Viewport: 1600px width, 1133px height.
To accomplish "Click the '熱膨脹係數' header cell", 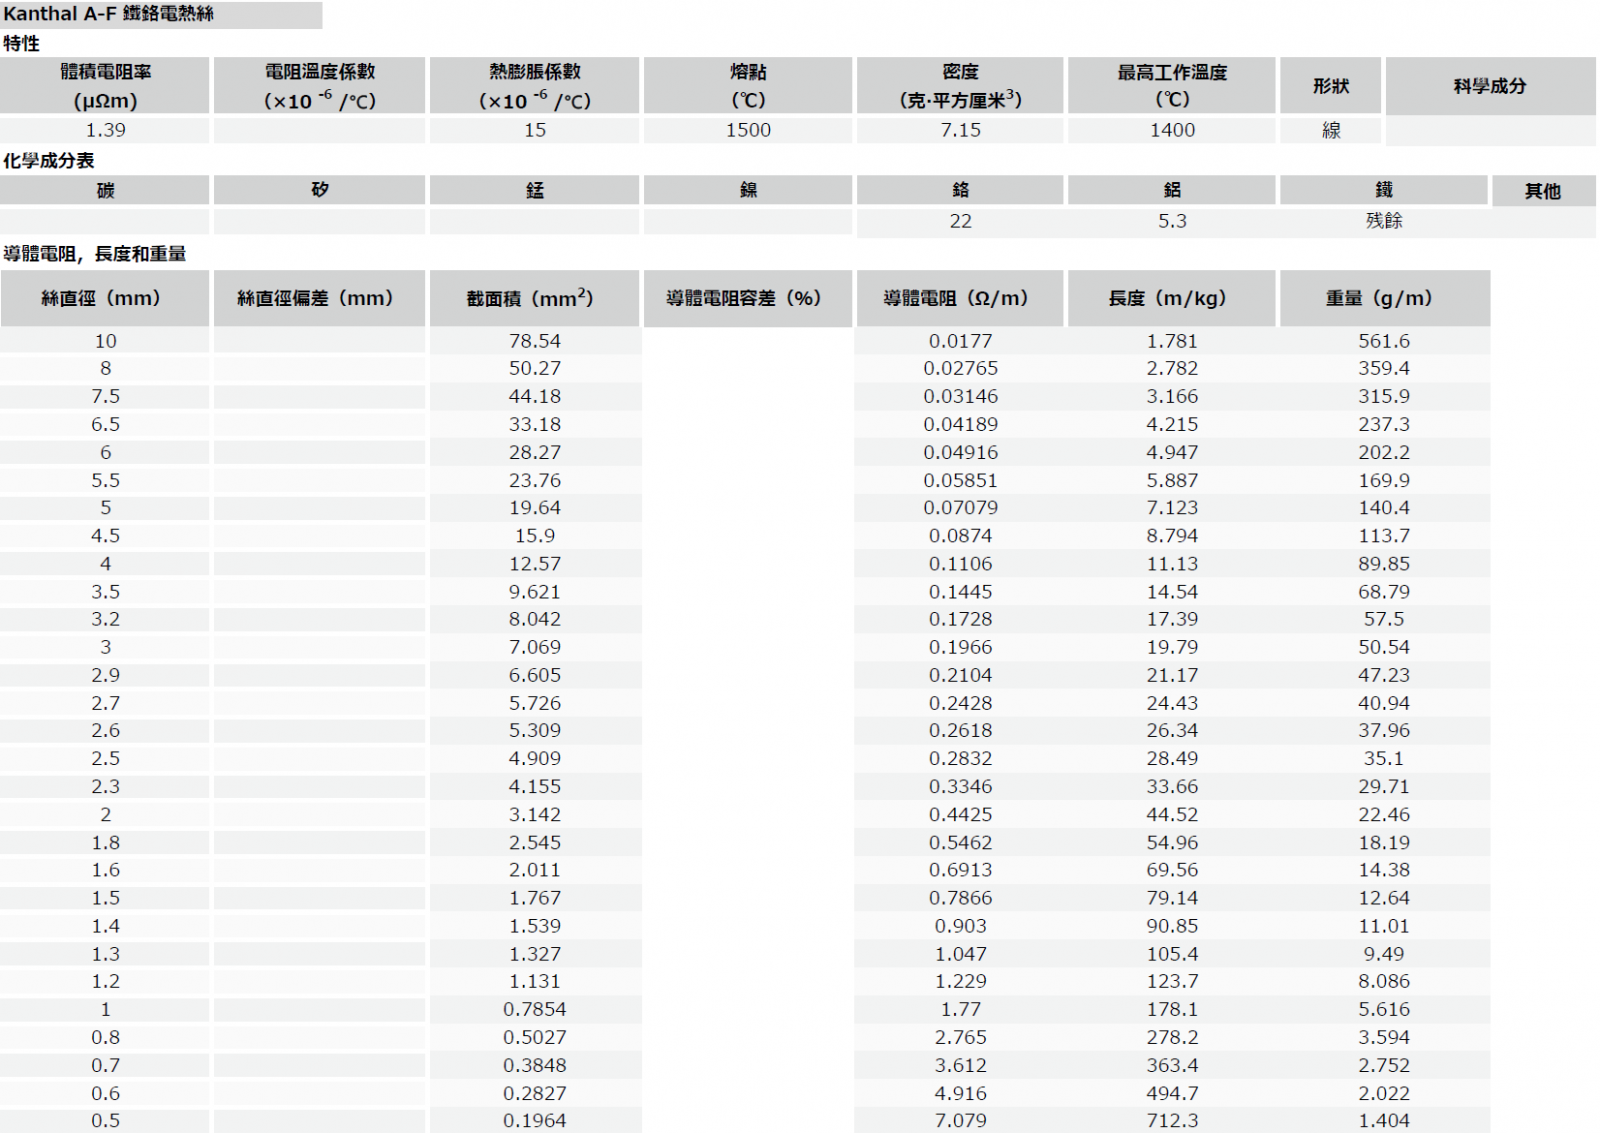I will coord(535,86).
